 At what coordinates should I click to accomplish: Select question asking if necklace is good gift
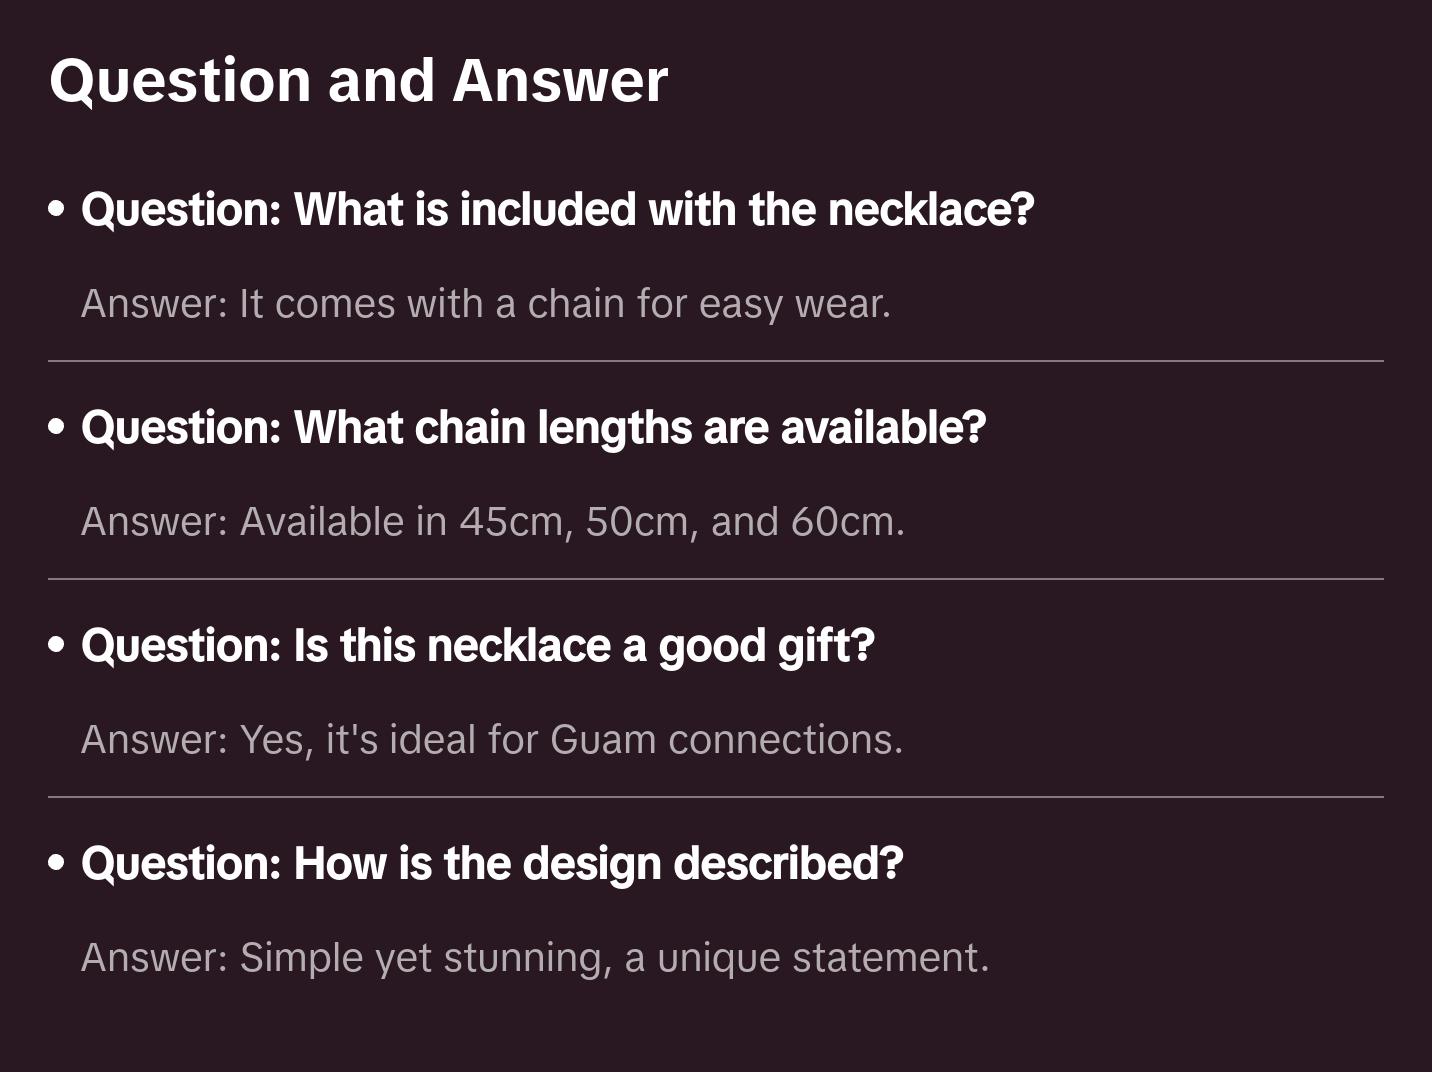point(477,645)
